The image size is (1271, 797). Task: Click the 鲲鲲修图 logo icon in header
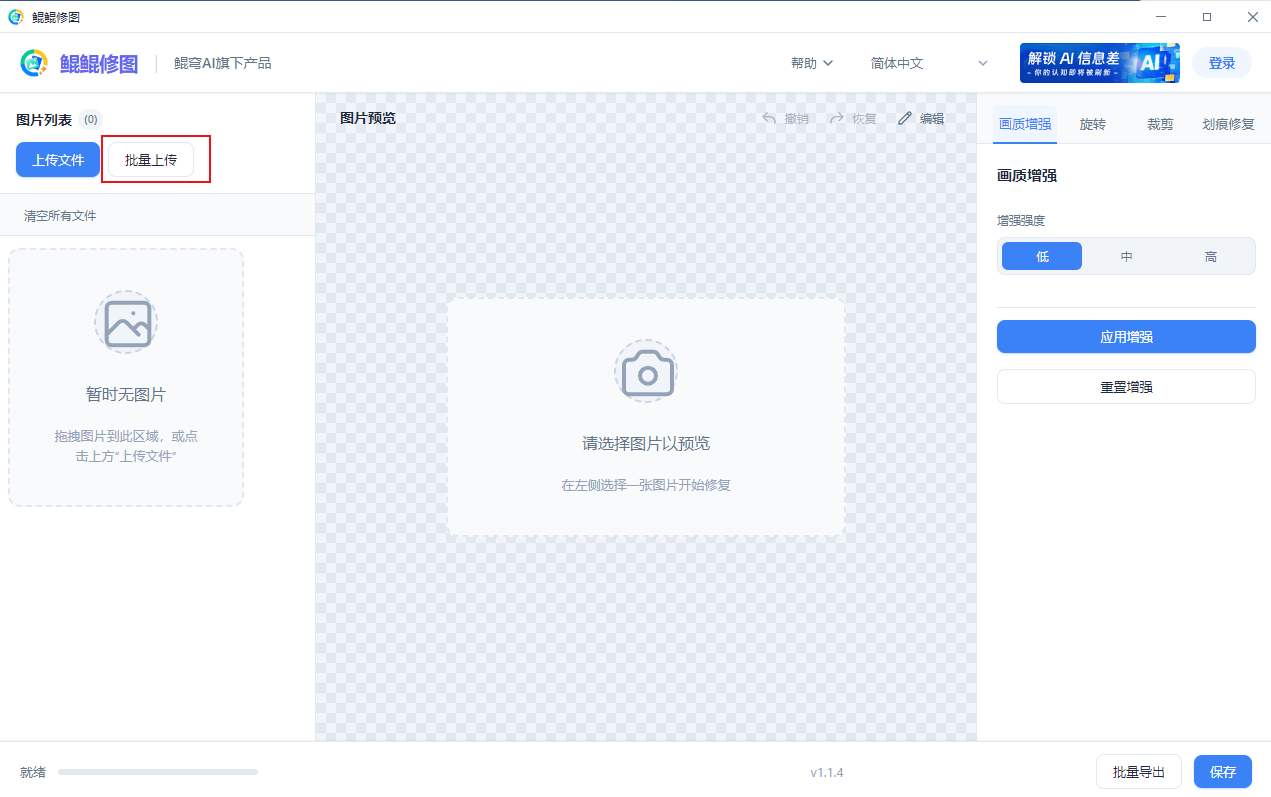coord(34,63)
